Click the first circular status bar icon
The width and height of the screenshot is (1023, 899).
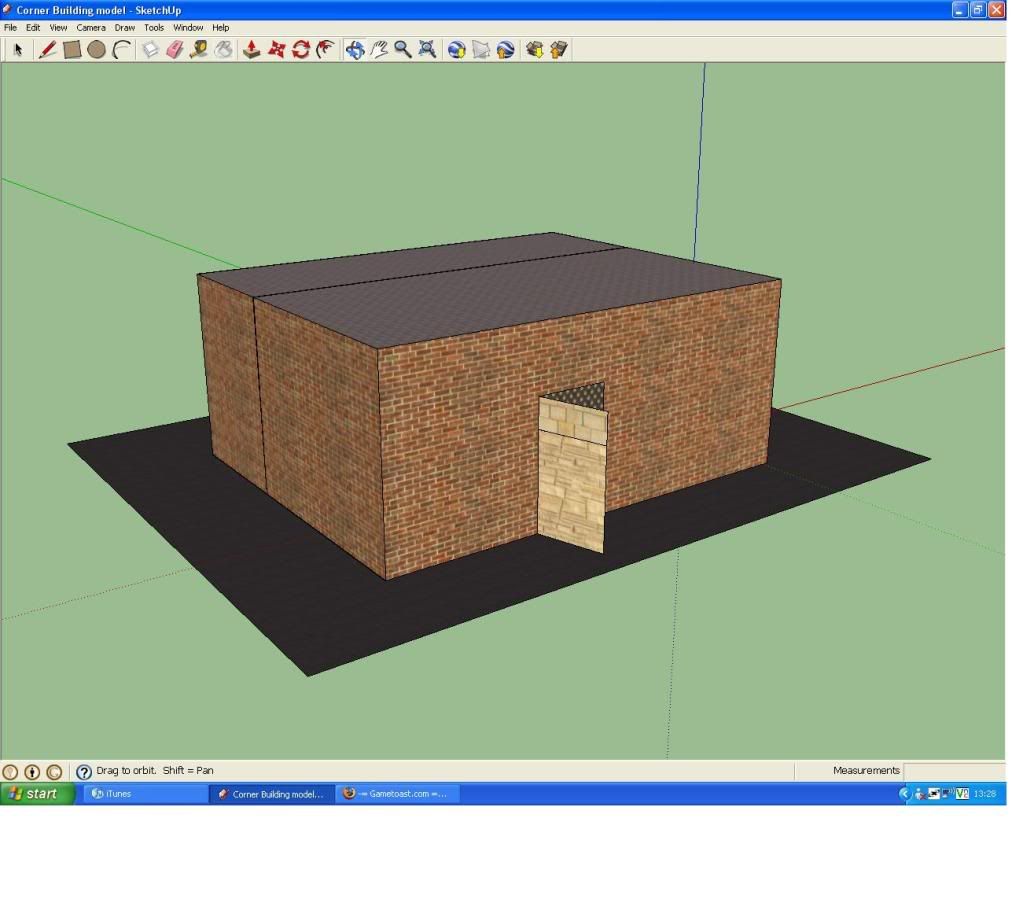point(10,772)
